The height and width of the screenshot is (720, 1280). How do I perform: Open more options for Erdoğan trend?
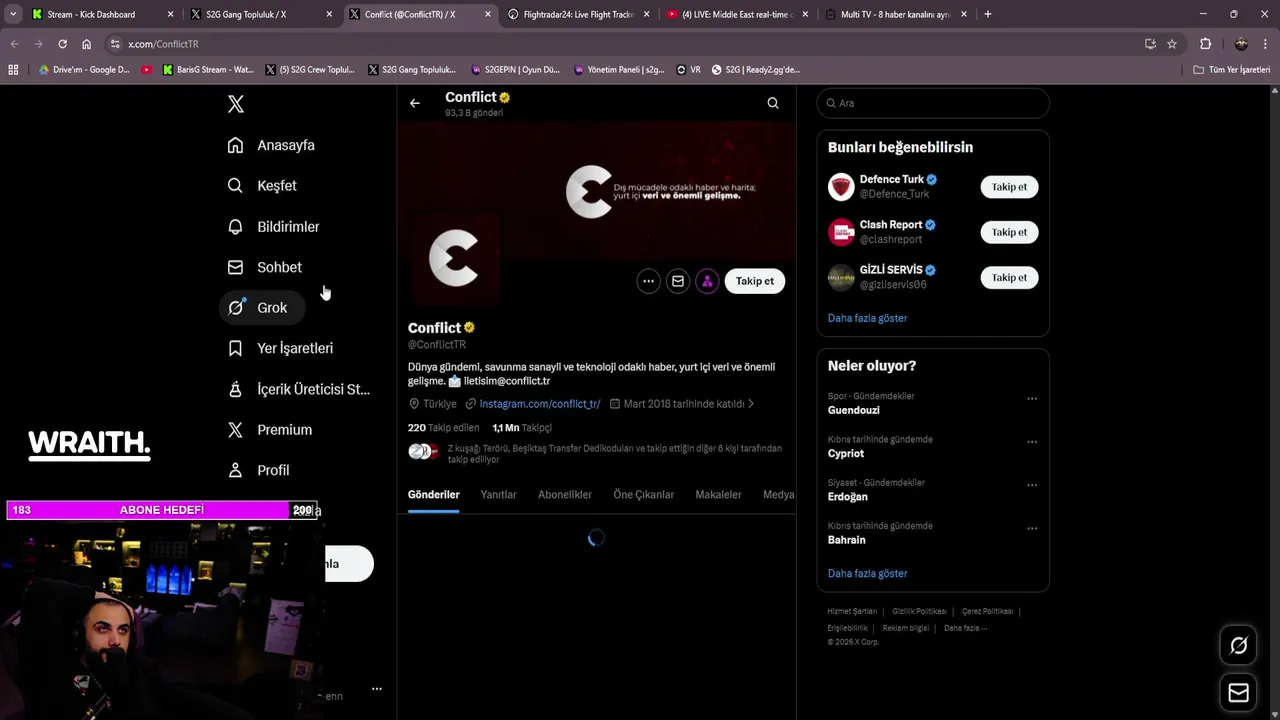(1032, 485)
